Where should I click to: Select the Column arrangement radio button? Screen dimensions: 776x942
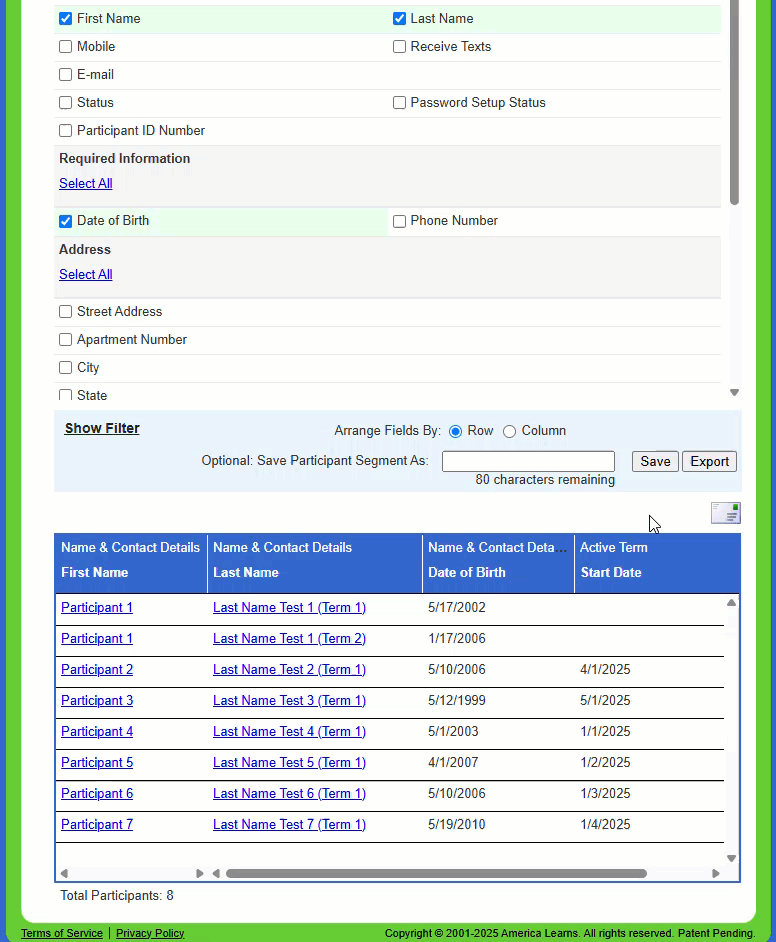click(x=510, y=431)
